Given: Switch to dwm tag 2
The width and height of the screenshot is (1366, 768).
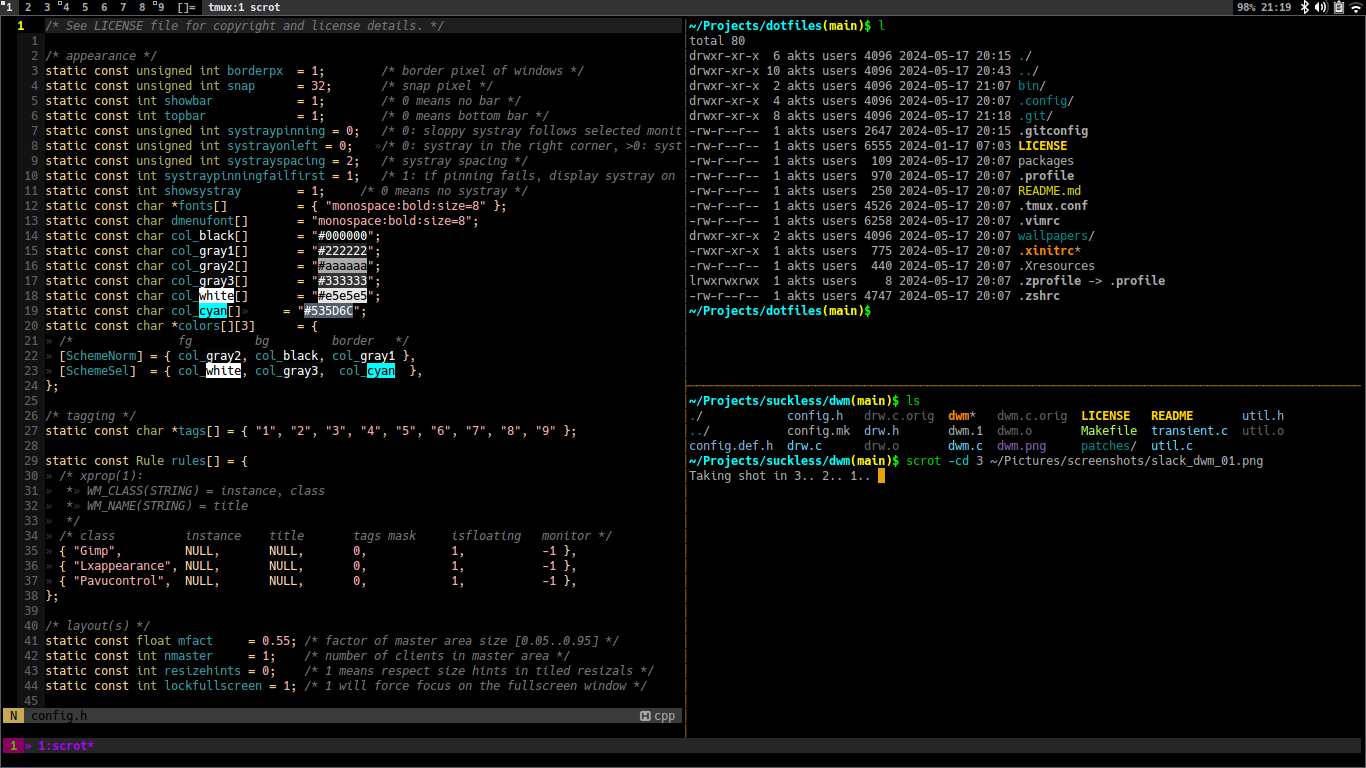Looking at the screenshot, I should click(x=28, y=7).
